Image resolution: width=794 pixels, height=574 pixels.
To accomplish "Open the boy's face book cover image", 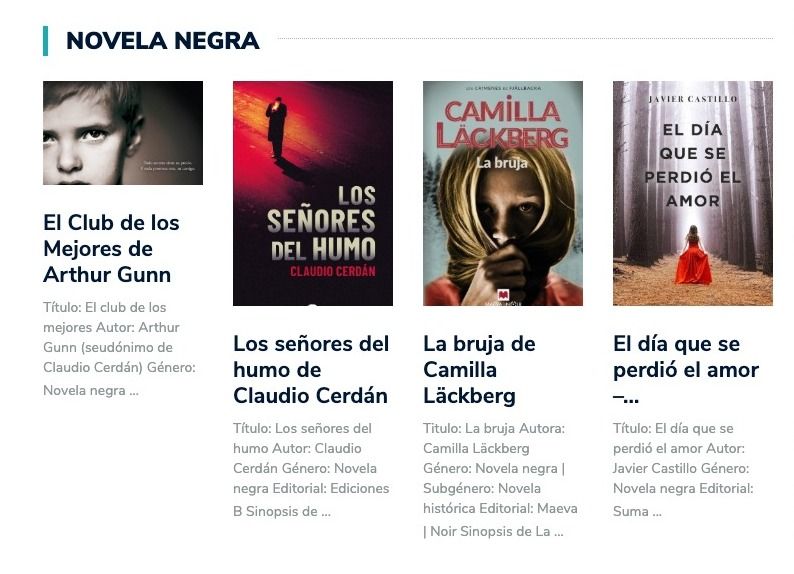I will coord(123,133).
